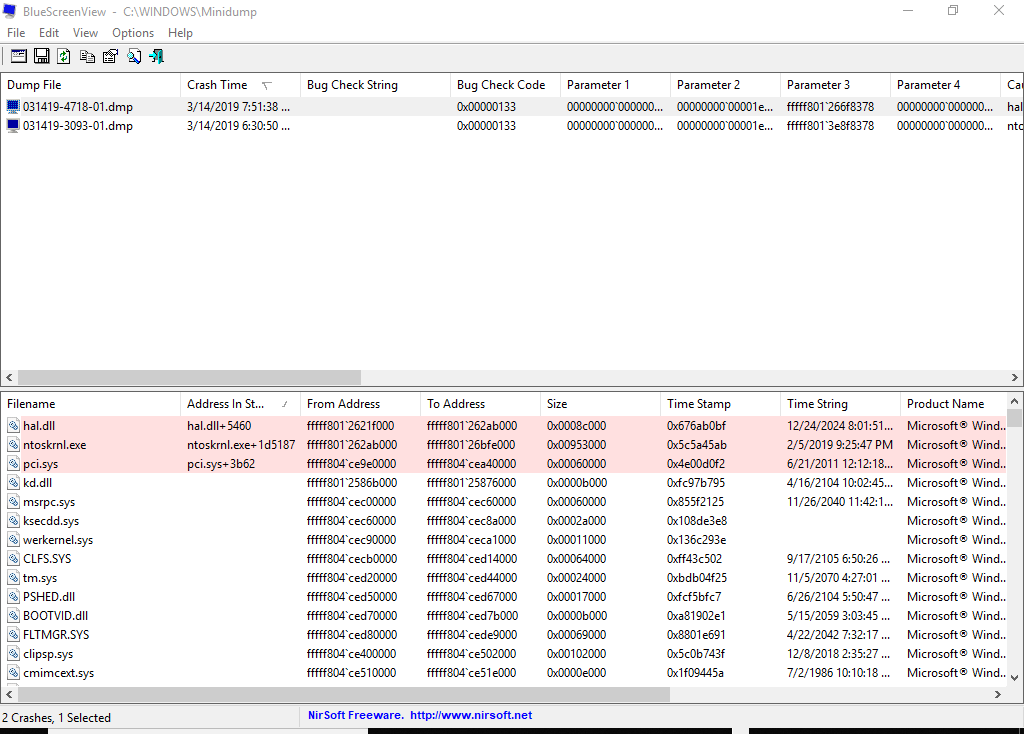Click the driver icon beside CLFS.SYS
The image size is (1024, 734).
coord(13,558)
